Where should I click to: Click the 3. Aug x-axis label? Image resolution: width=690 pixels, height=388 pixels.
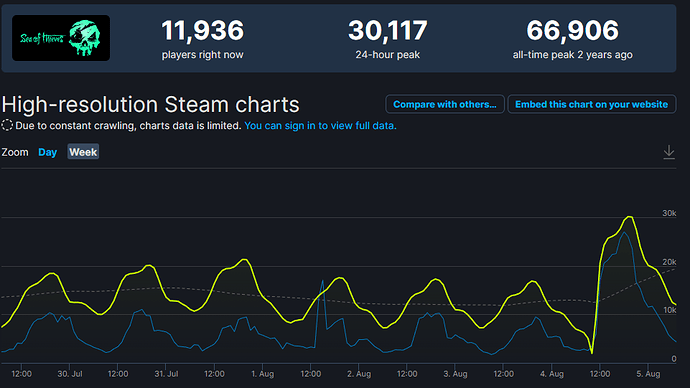(455, 374)
